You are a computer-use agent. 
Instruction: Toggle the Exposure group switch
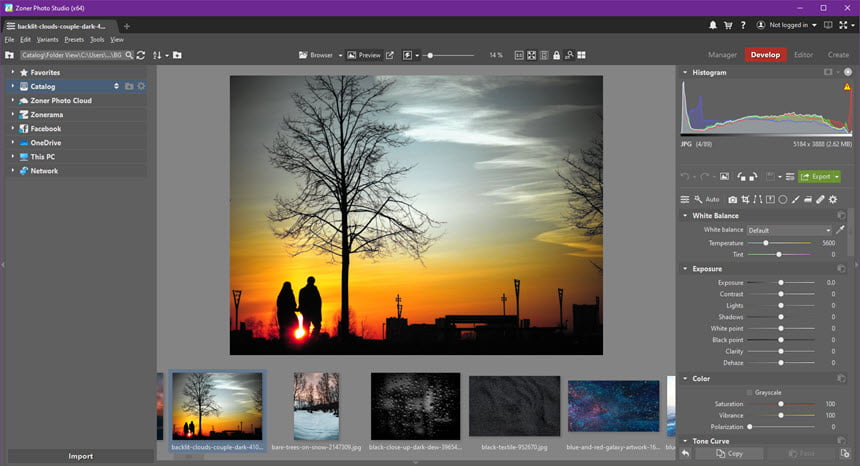click(x=841, y=269)
